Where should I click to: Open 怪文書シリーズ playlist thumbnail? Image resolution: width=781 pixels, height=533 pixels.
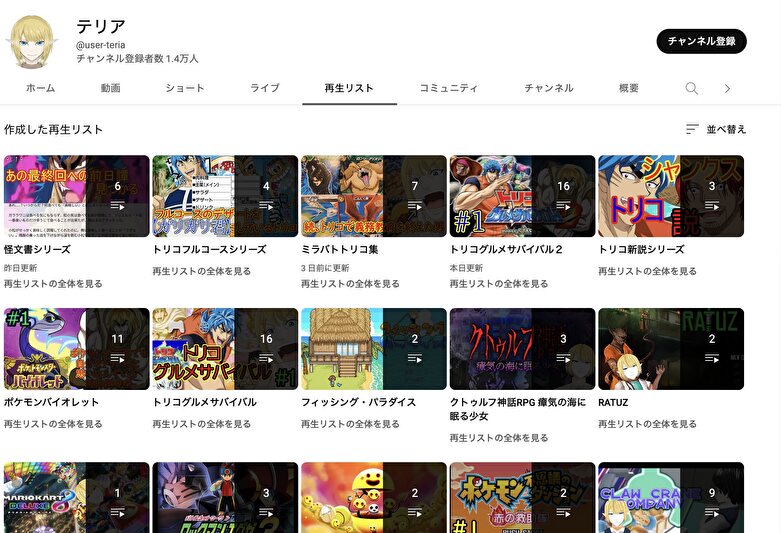coord(77,196)
